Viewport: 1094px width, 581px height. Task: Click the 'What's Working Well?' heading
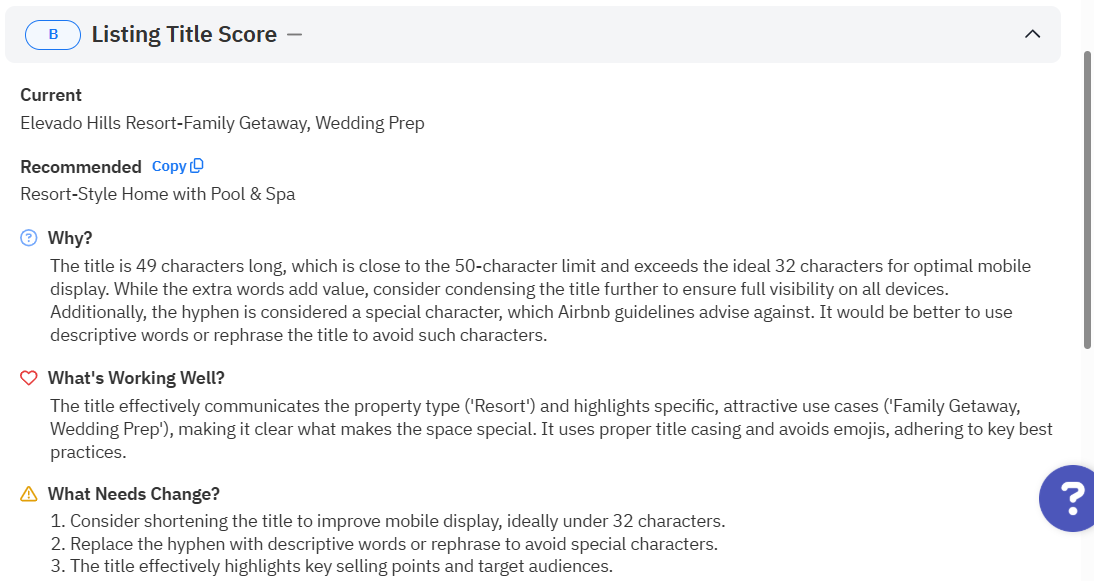tap(136, 378)
